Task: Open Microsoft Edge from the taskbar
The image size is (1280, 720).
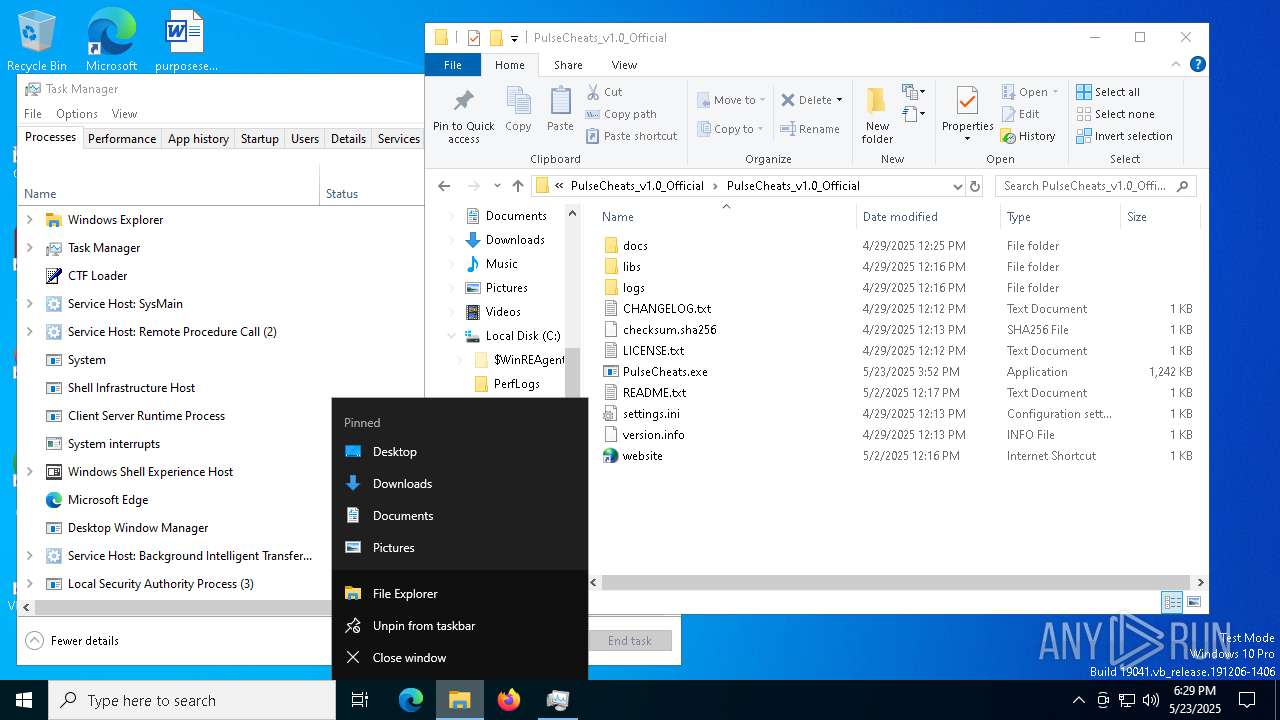Action: [x=411, y=700]
